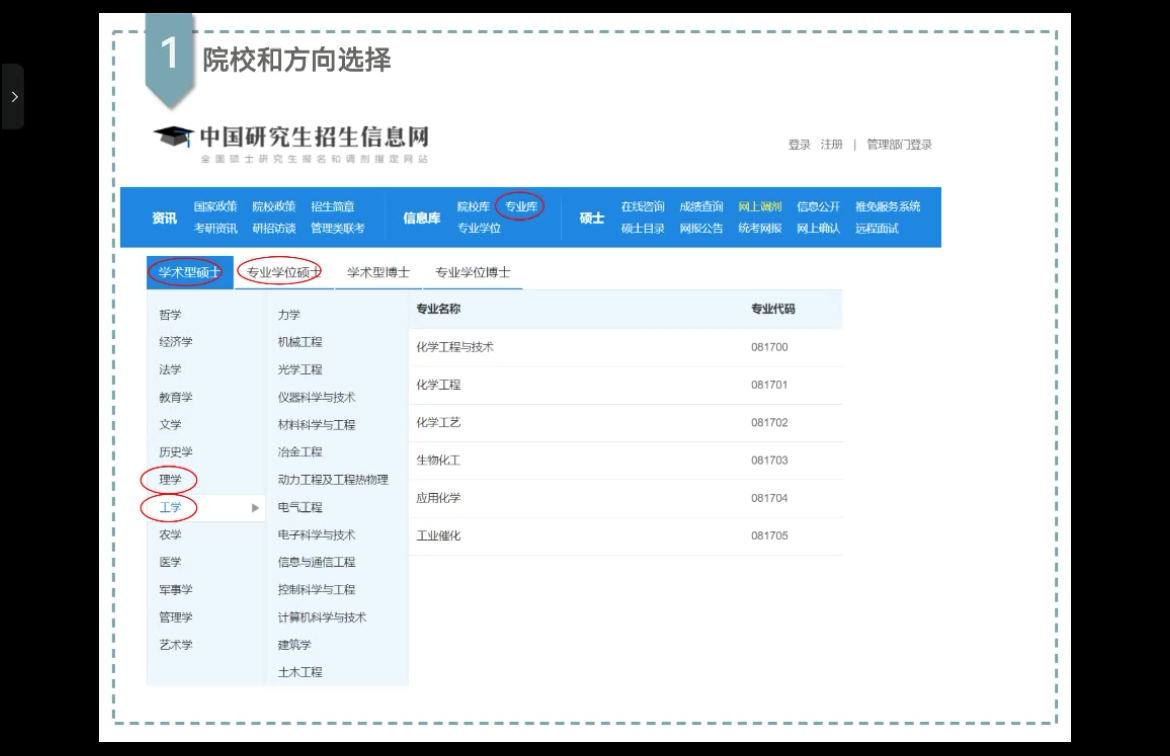This screenshot has width=1170, height=756.
Task: Click the arrow beside 工学 category
Action: 255,508
